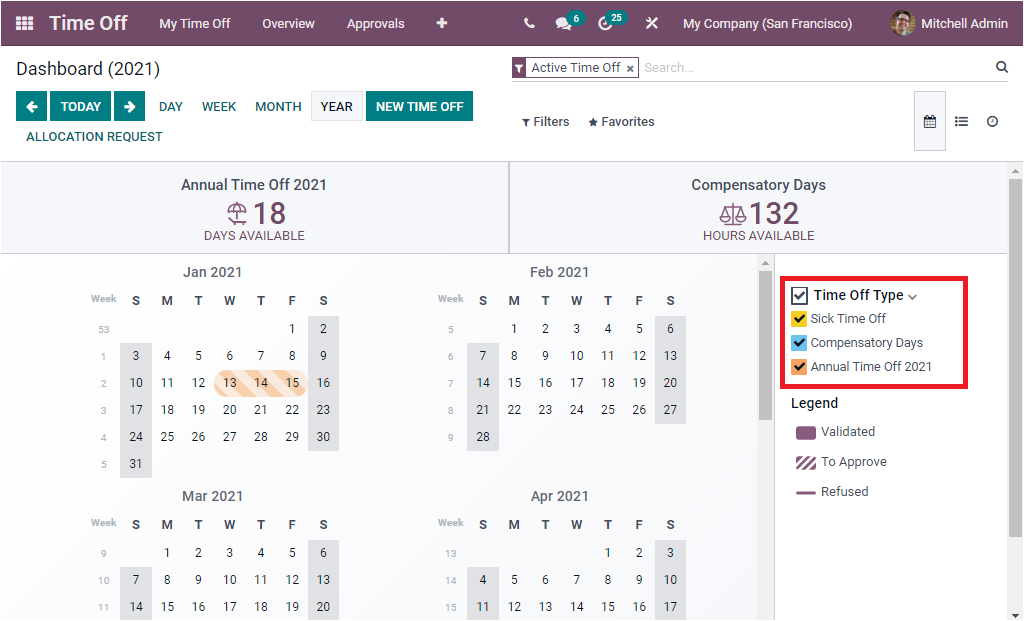Remove the Active Time Off filter tag

(x=630, y=66)
